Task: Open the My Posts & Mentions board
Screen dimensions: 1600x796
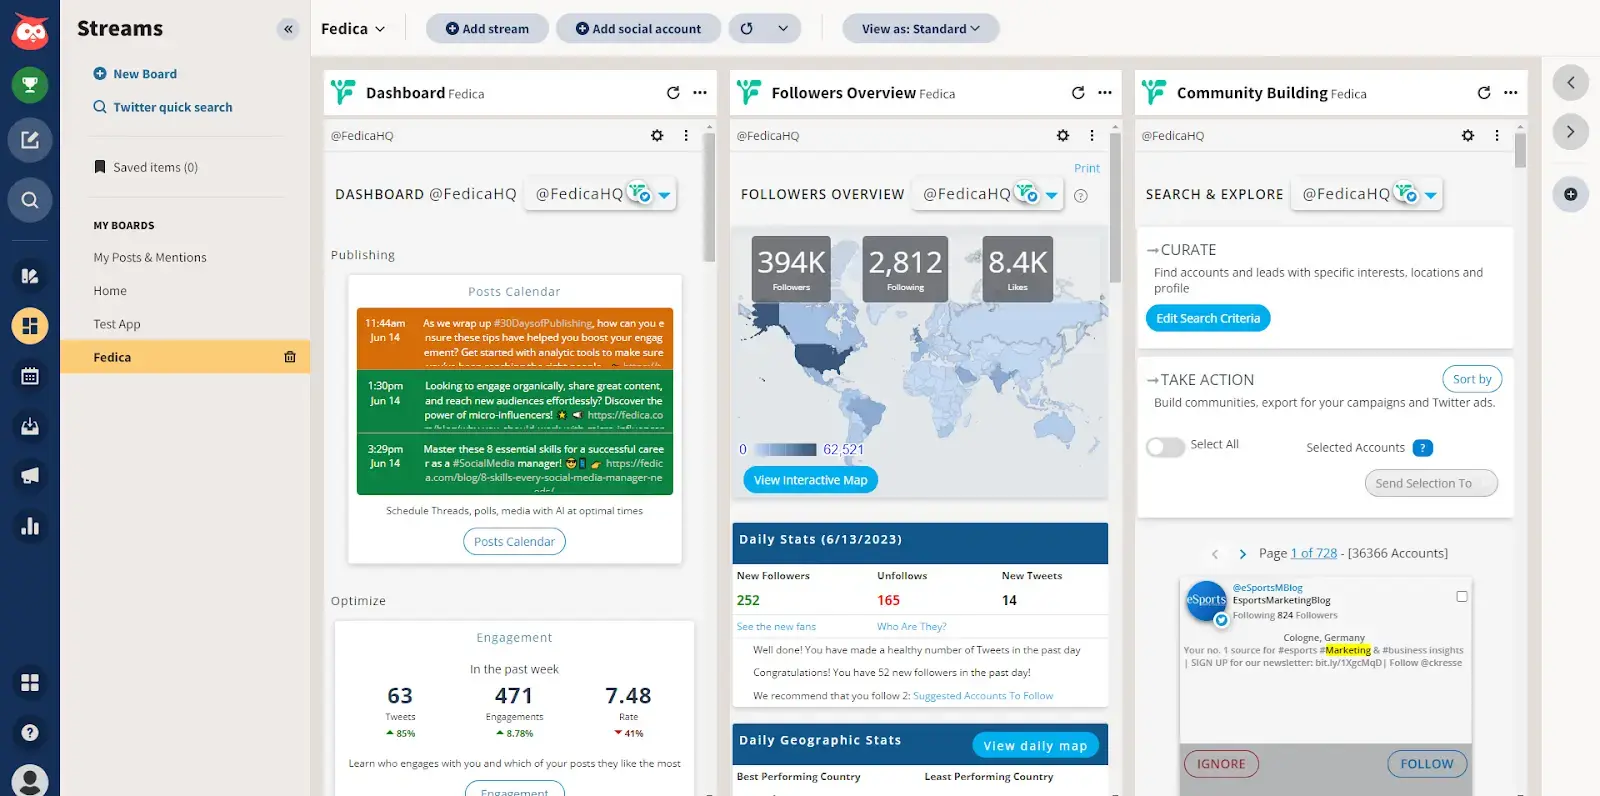Action: 150,257
